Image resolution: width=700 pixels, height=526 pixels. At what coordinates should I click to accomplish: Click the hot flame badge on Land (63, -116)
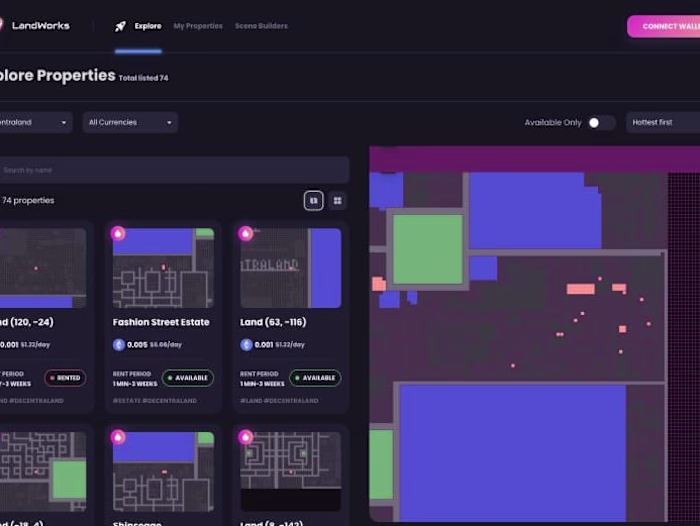(246, 234)
